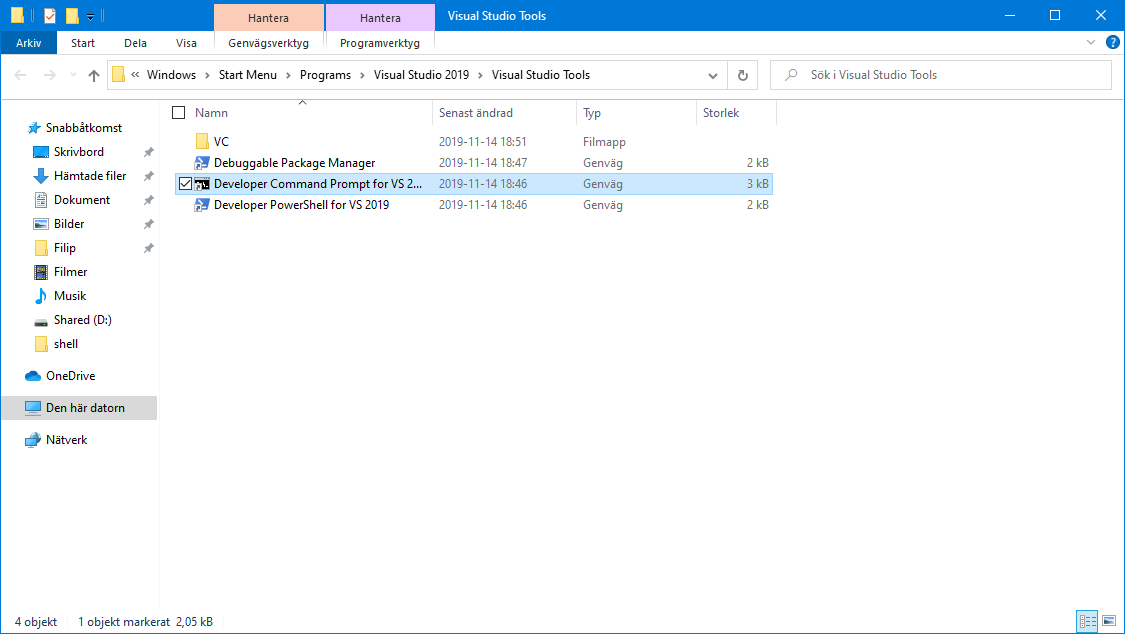Image resolution: width=1125 pixels, height=634 pixels.
Task: Click the search box Sök i Visual Studio Tools
Action: coord(940,75)
